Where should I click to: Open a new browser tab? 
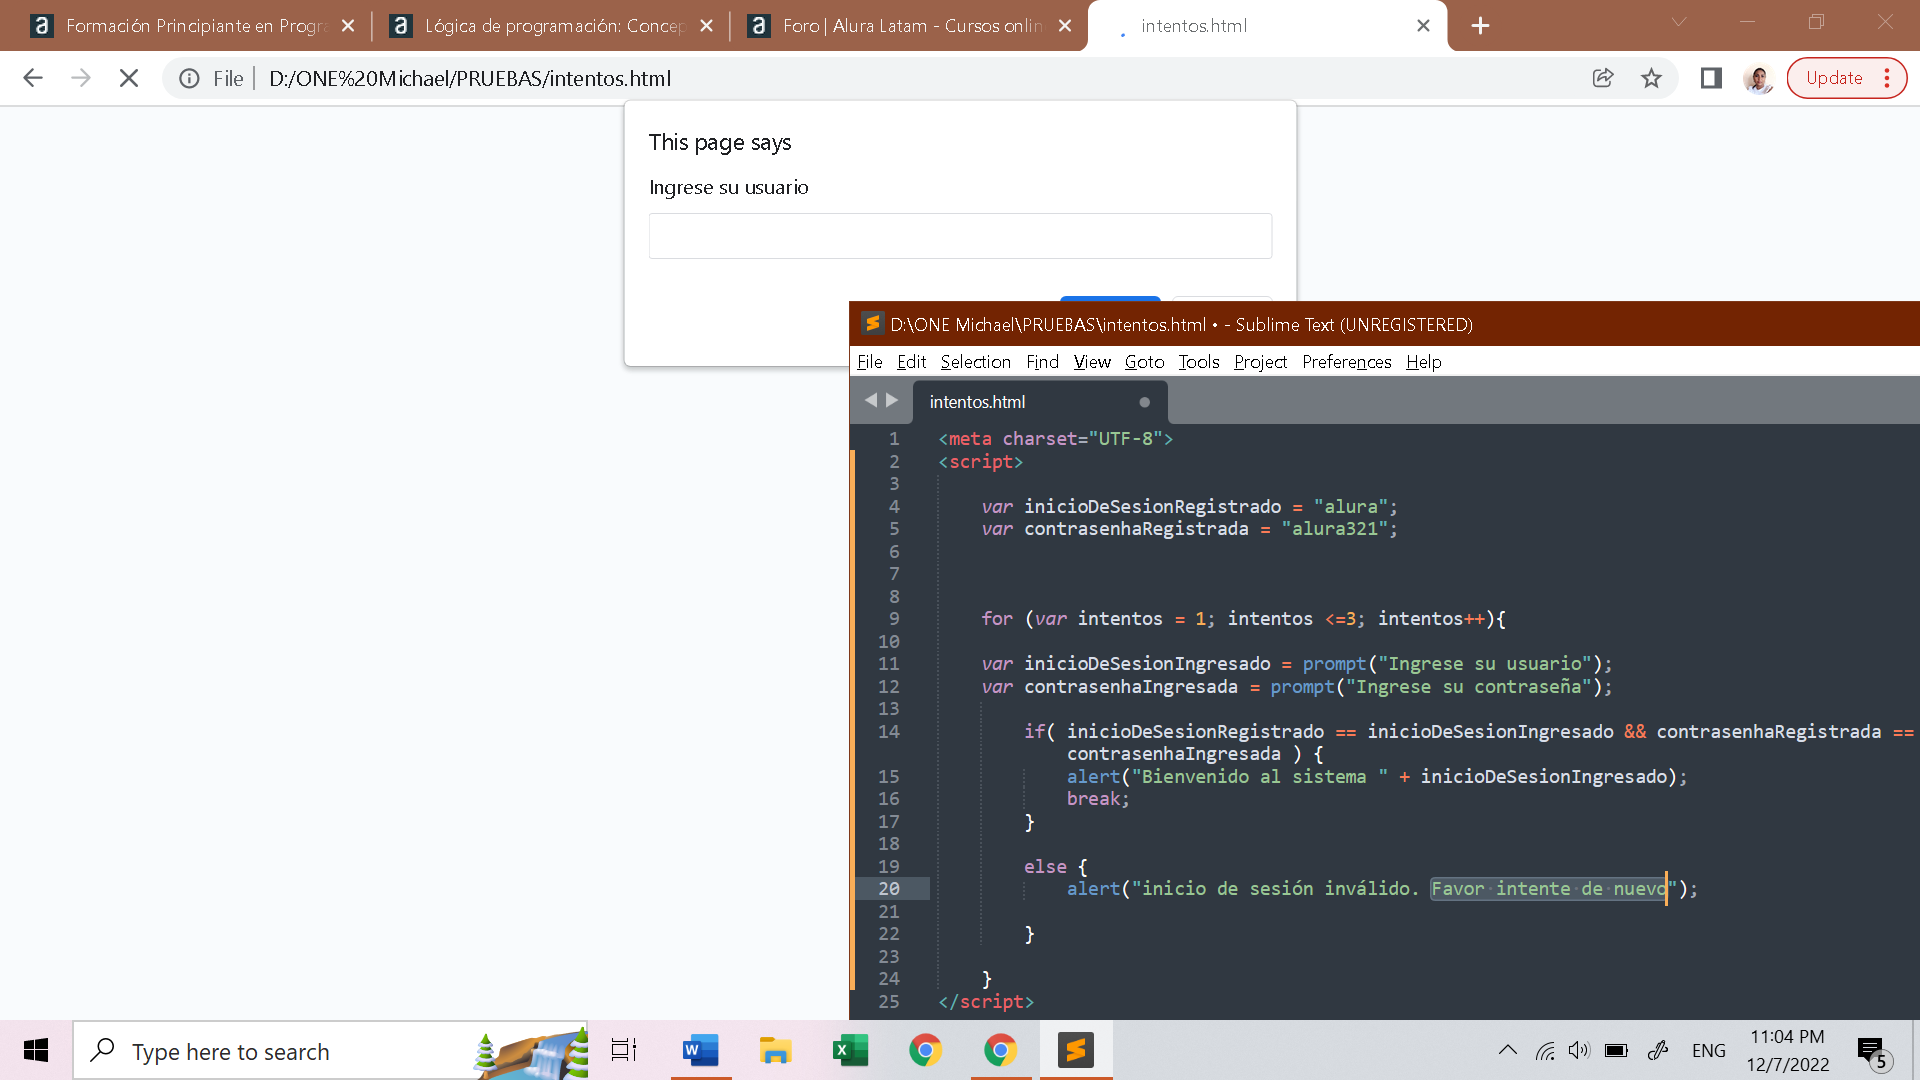[1481, 26]
